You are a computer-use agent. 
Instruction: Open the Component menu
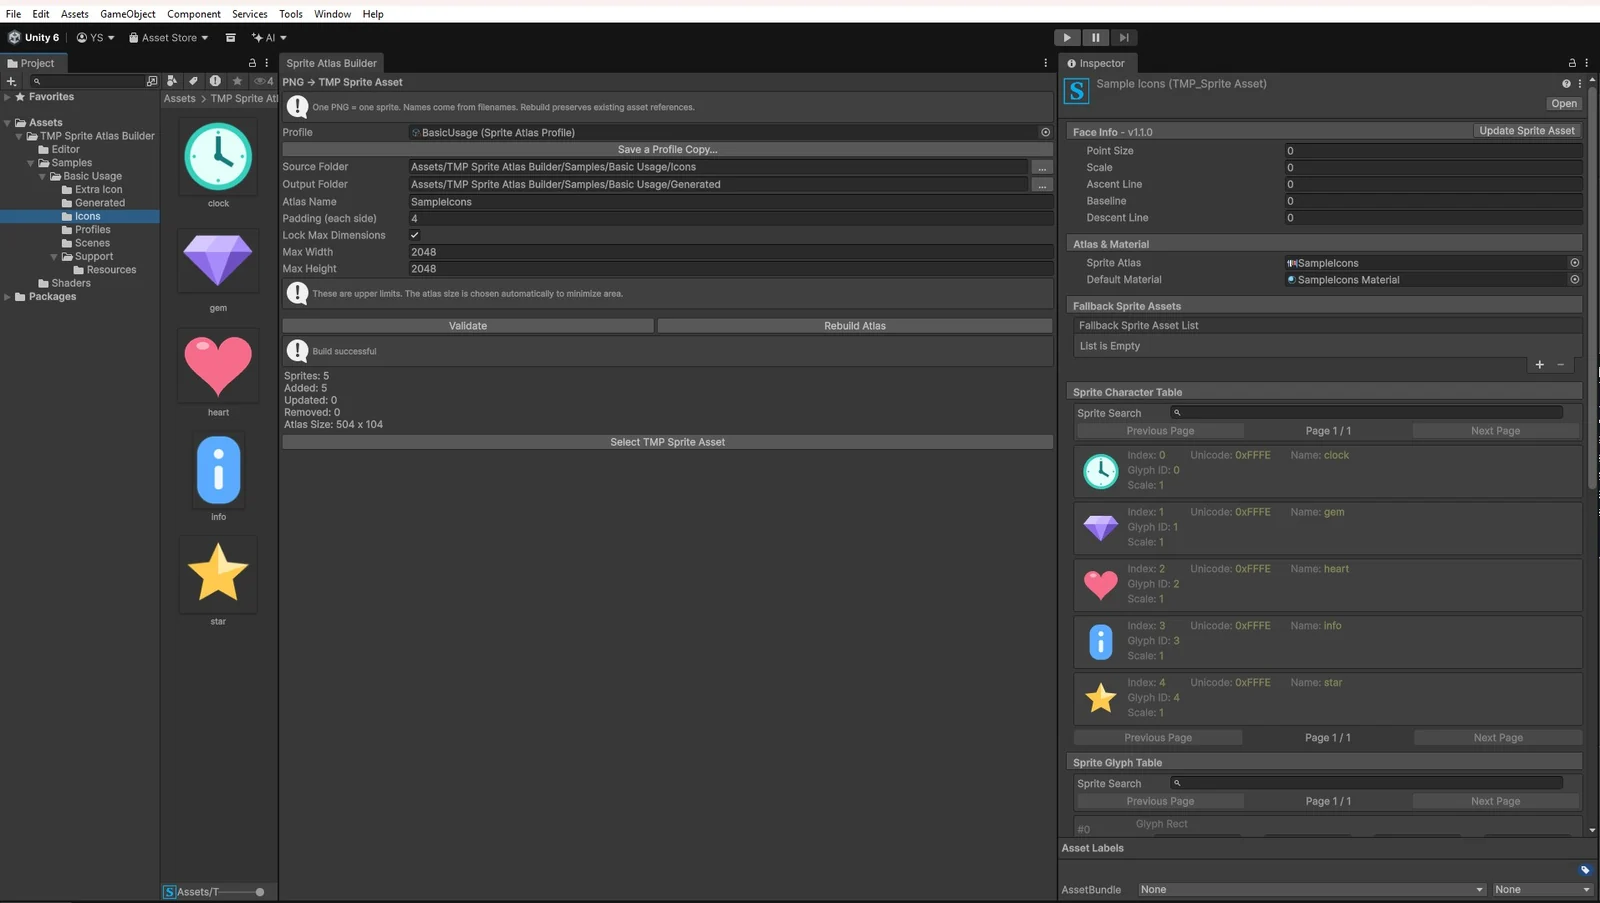coord(194,14)
